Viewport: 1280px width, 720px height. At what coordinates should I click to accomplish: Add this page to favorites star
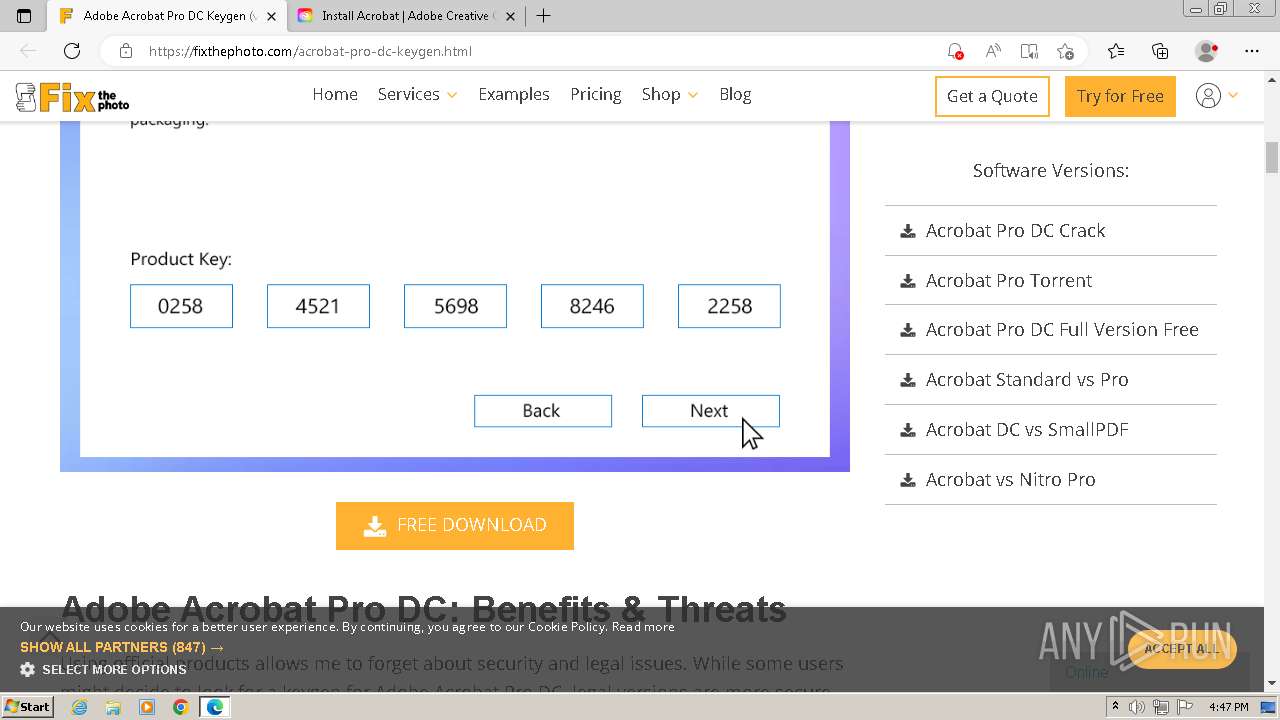[1065, 51]
